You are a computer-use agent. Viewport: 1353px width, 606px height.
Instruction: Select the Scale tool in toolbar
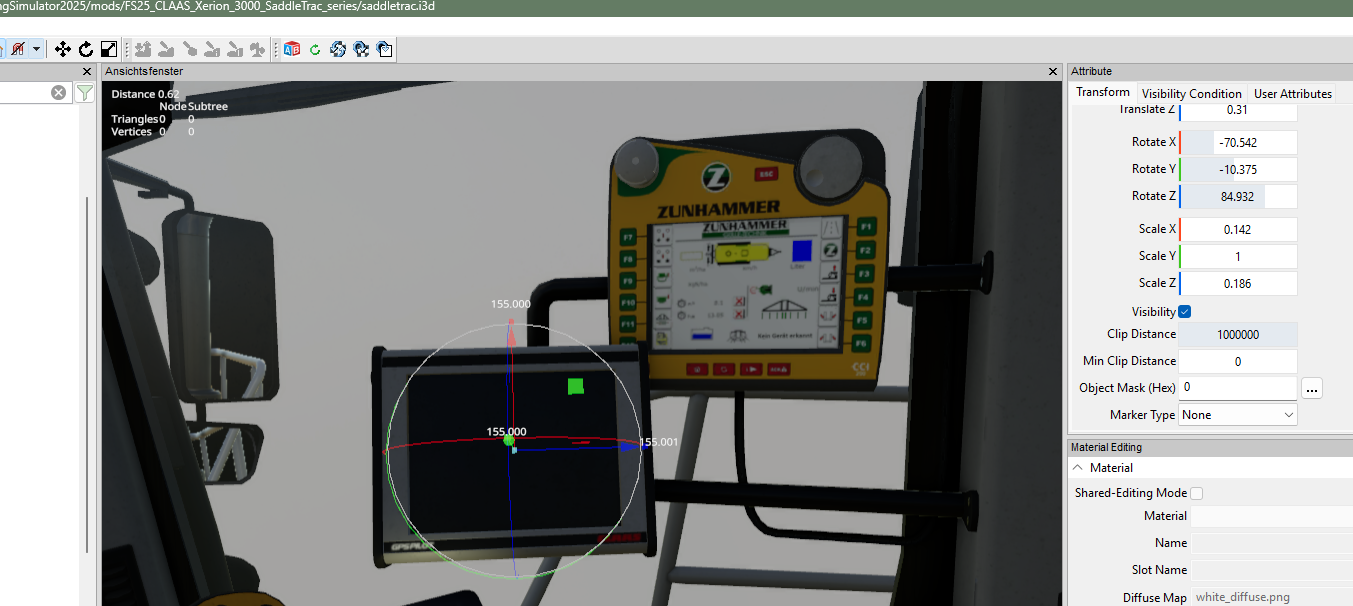click(109, 49)
